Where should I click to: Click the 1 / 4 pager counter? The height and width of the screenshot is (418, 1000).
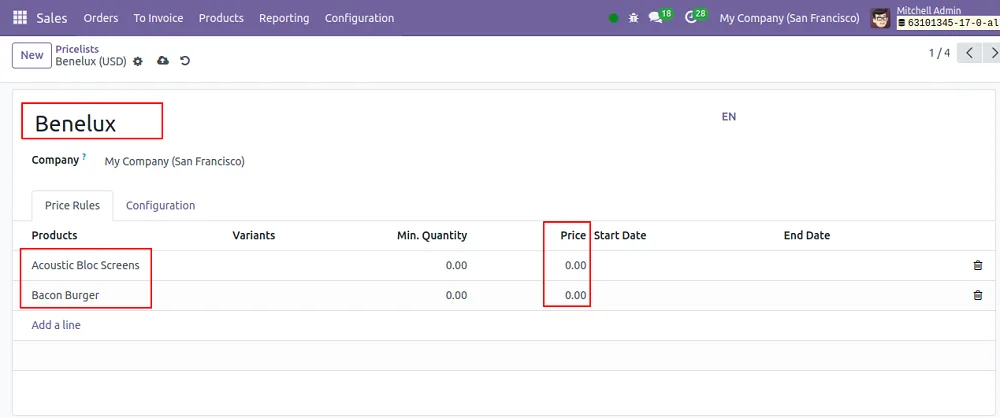tap(939, 53)
